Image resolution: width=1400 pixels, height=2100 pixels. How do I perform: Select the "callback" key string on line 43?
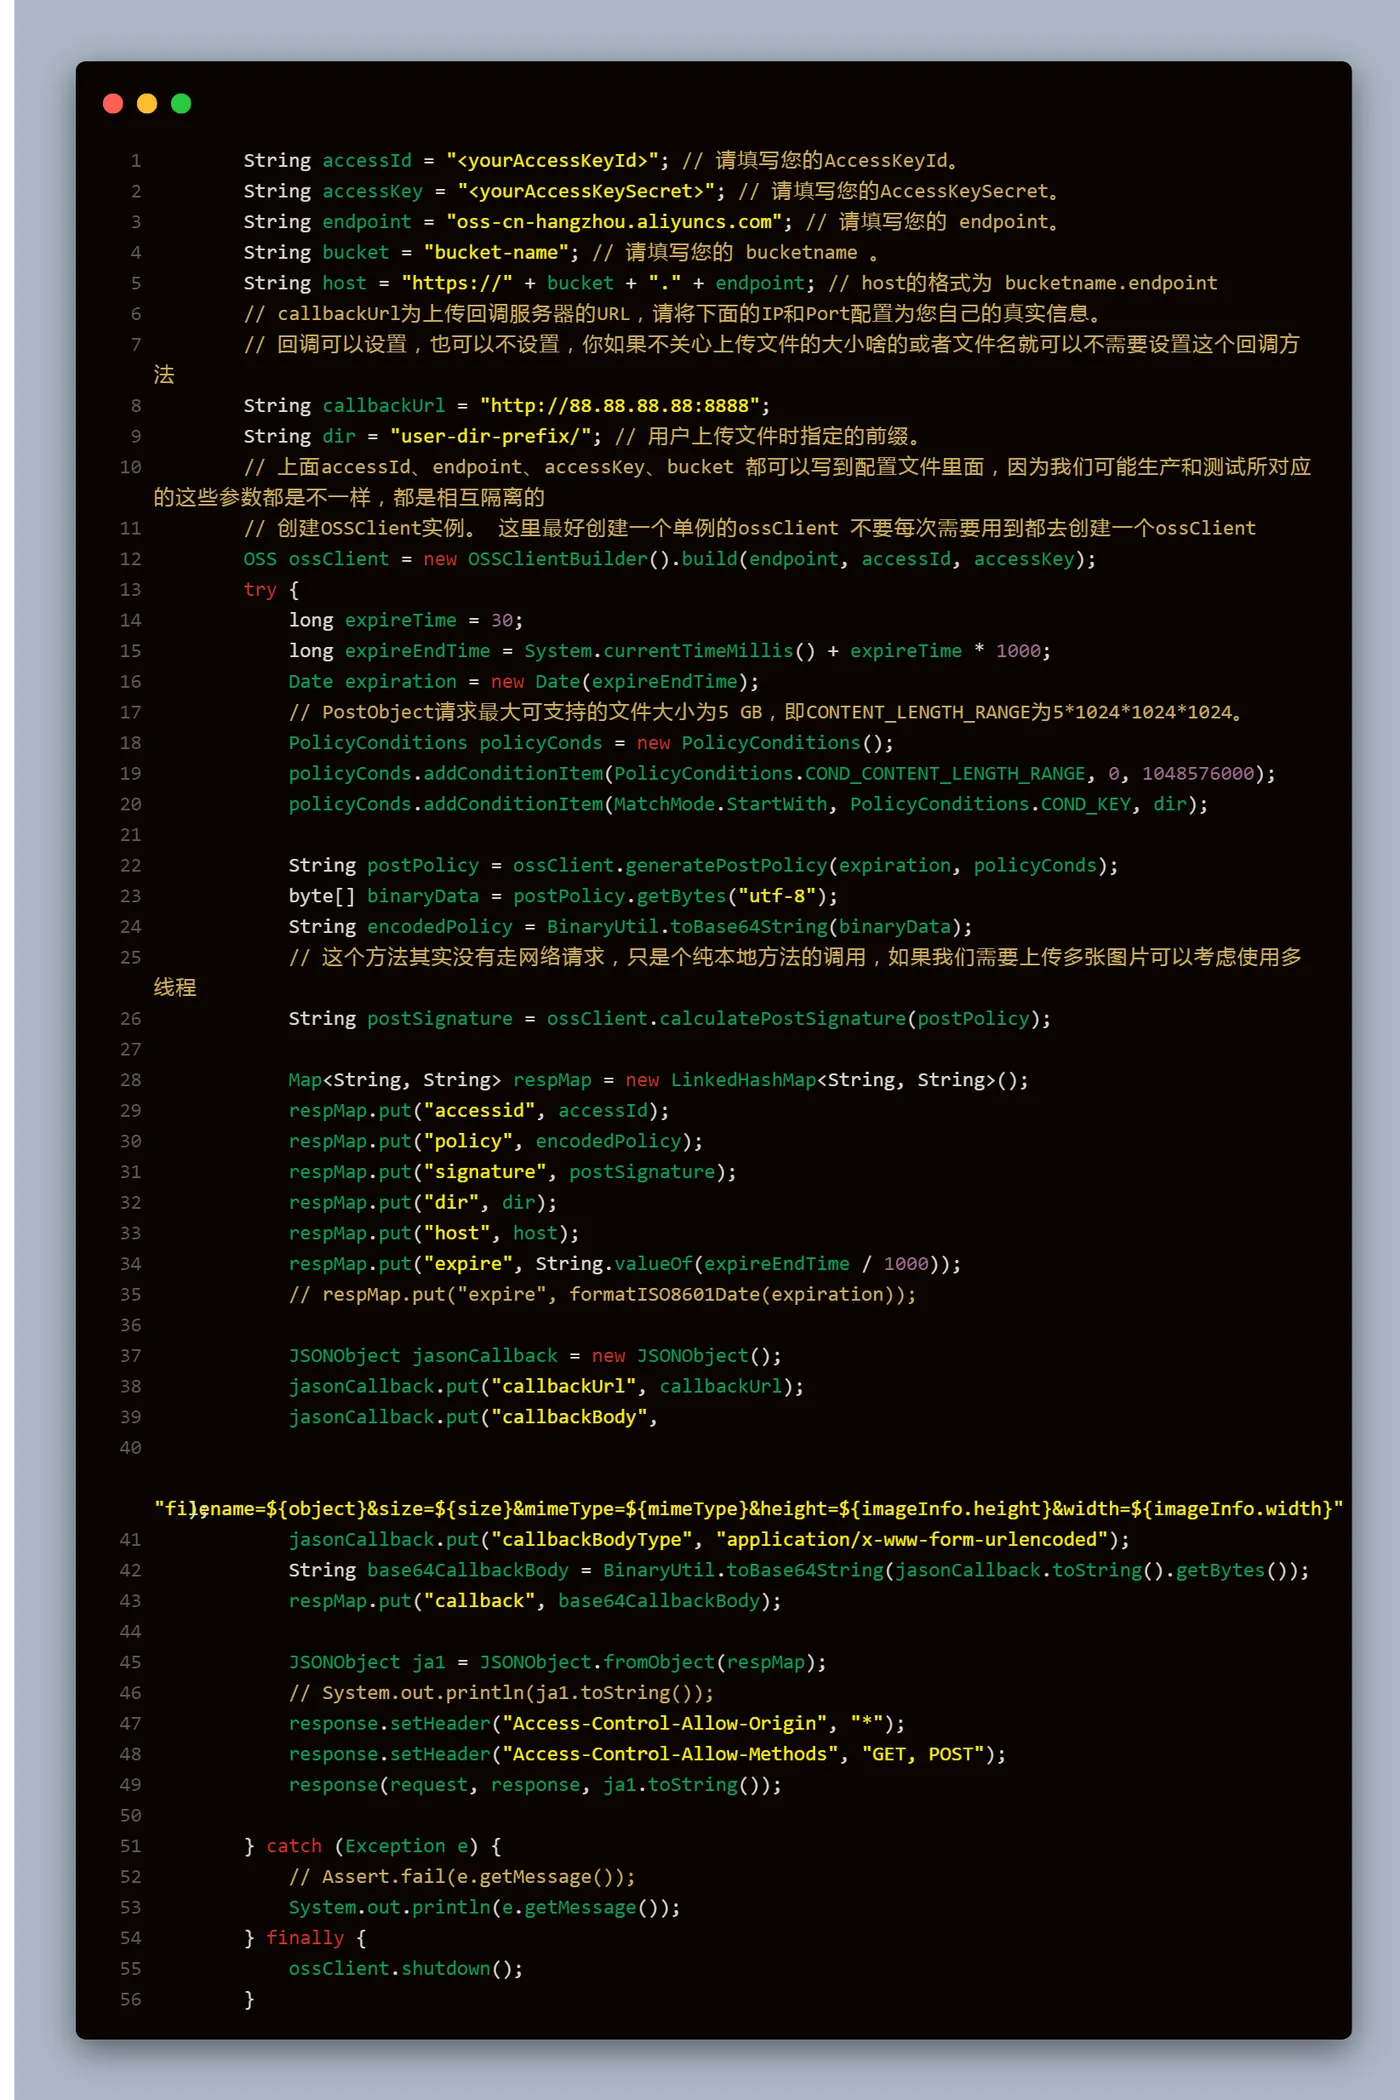[480, 1601]
